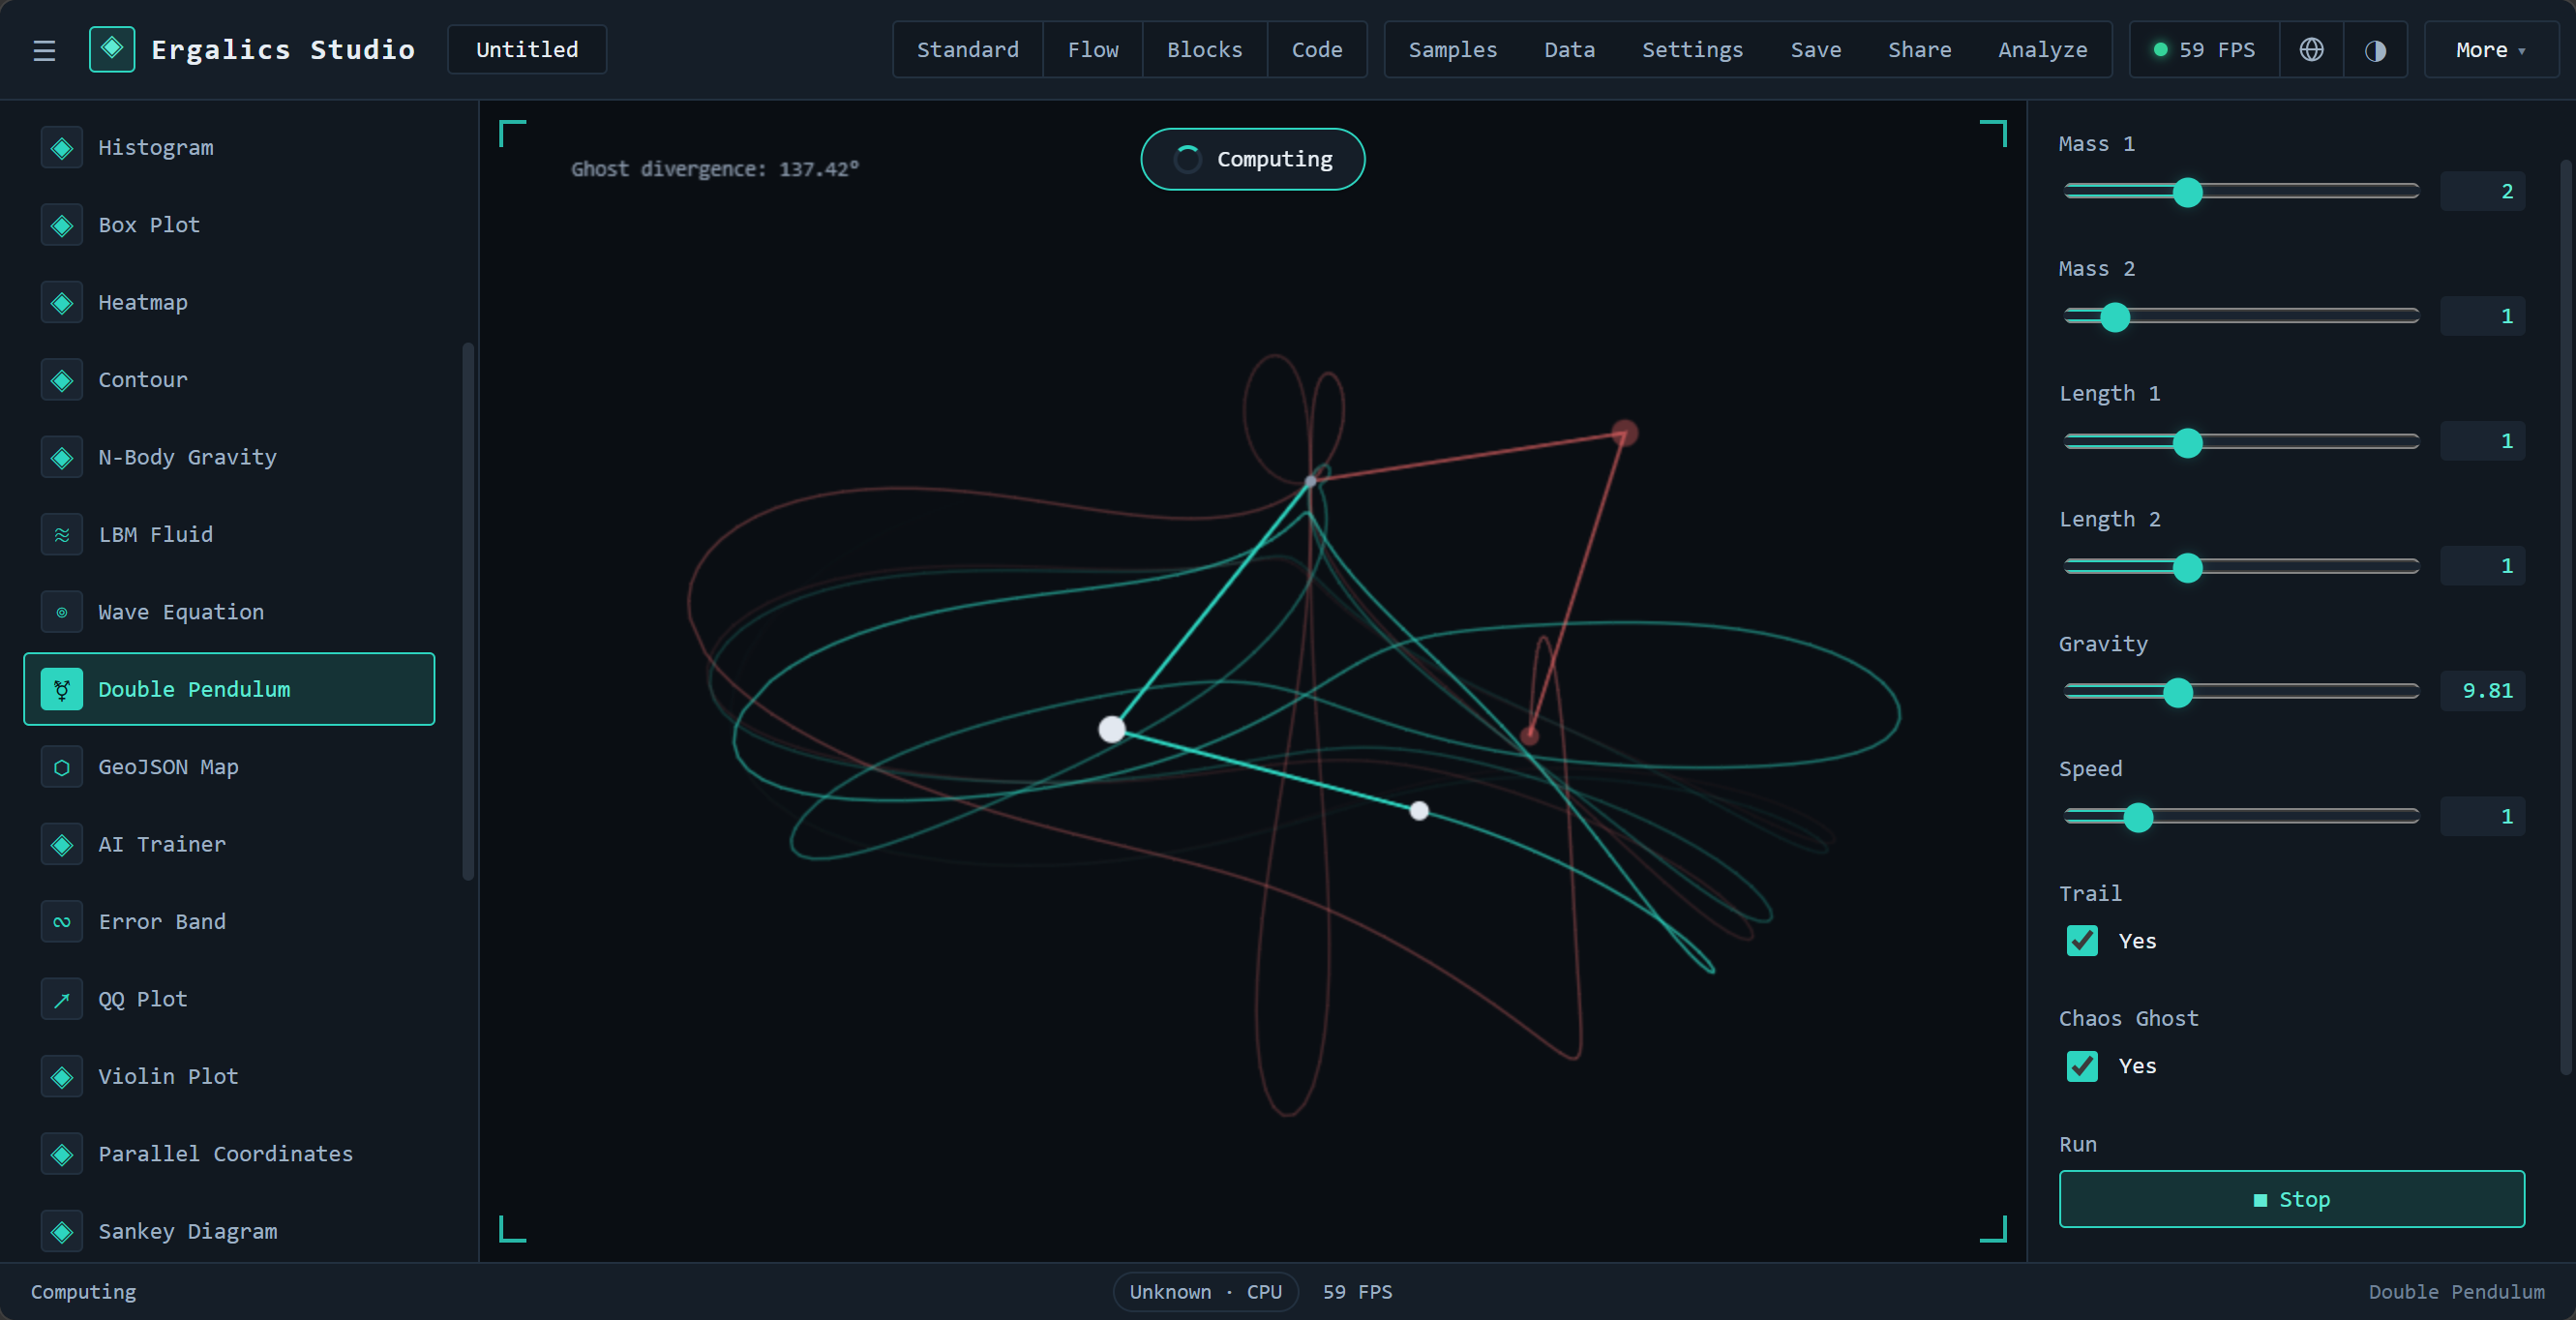The width and height of the screenshot is (2576, 1320).
Task: Click the Histogram sidebar icon
Action: 62,148
